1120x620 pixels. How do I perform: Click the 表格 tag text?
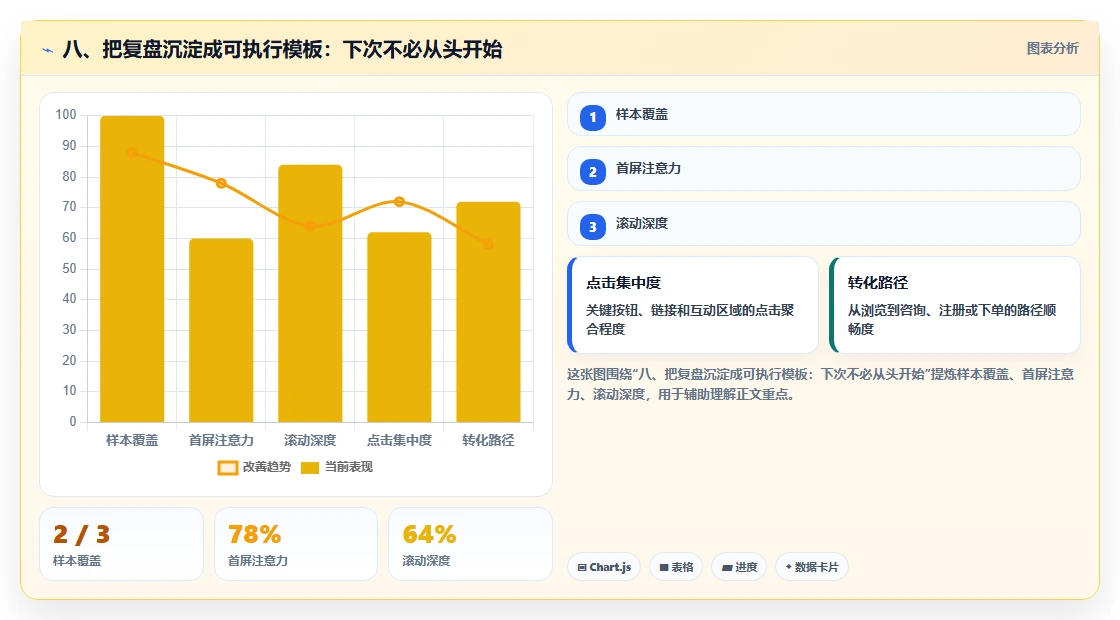click(682, 567)
